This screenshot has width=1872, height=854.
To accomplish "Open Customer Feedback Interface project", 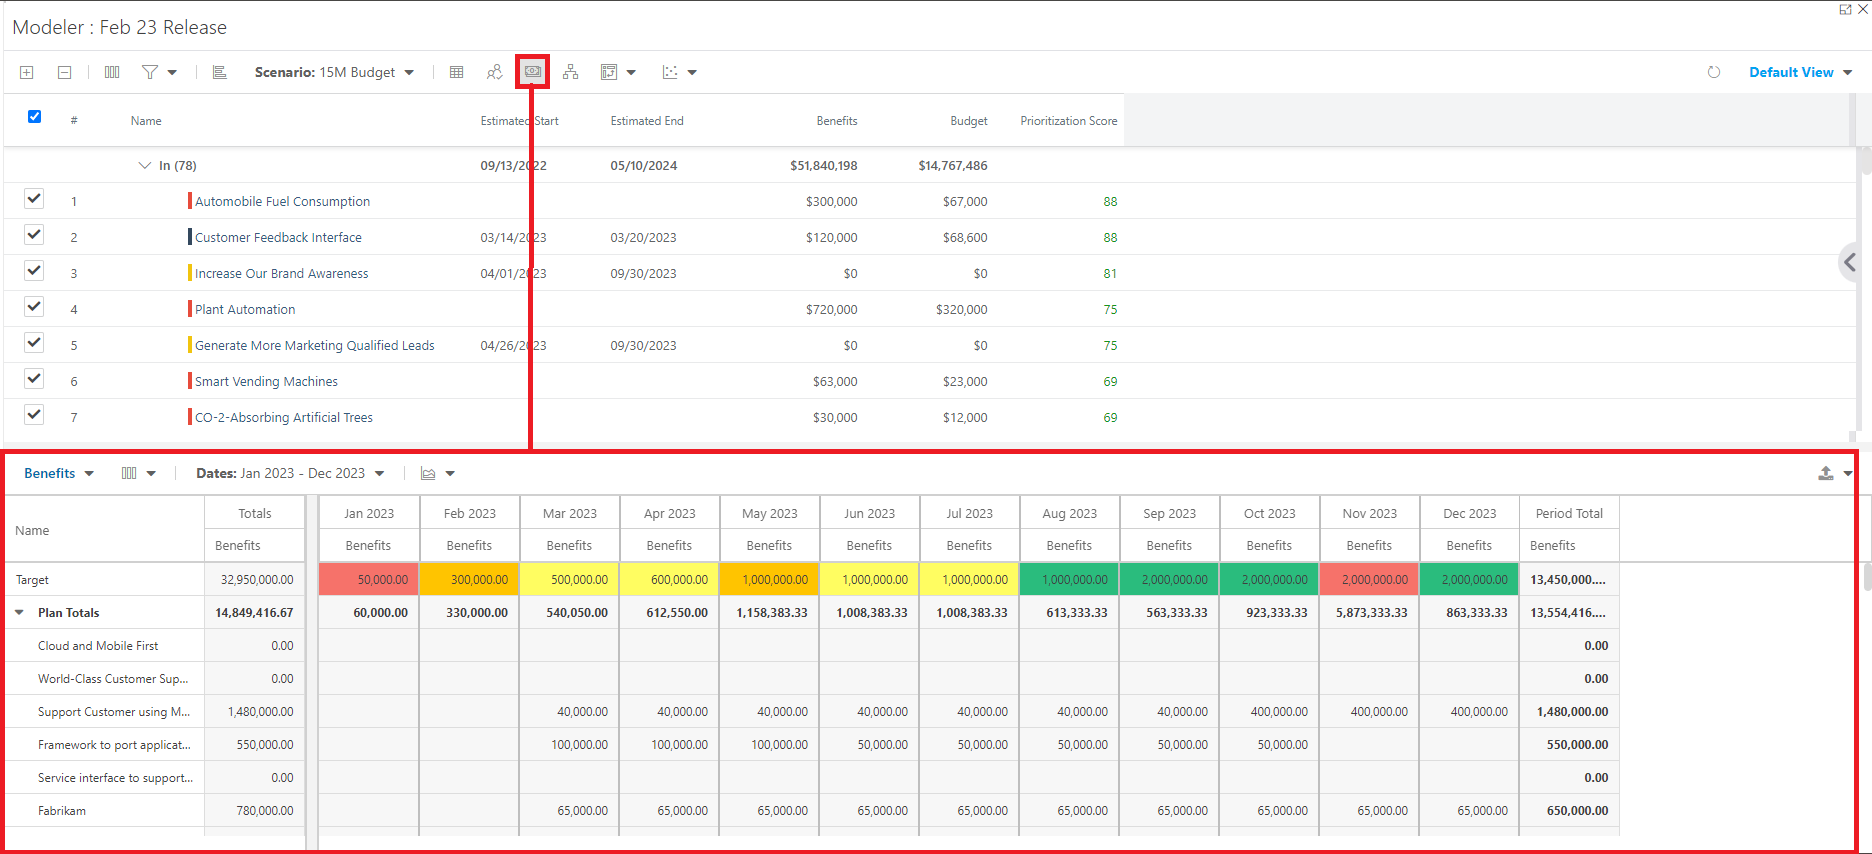I will click(278, 237).
